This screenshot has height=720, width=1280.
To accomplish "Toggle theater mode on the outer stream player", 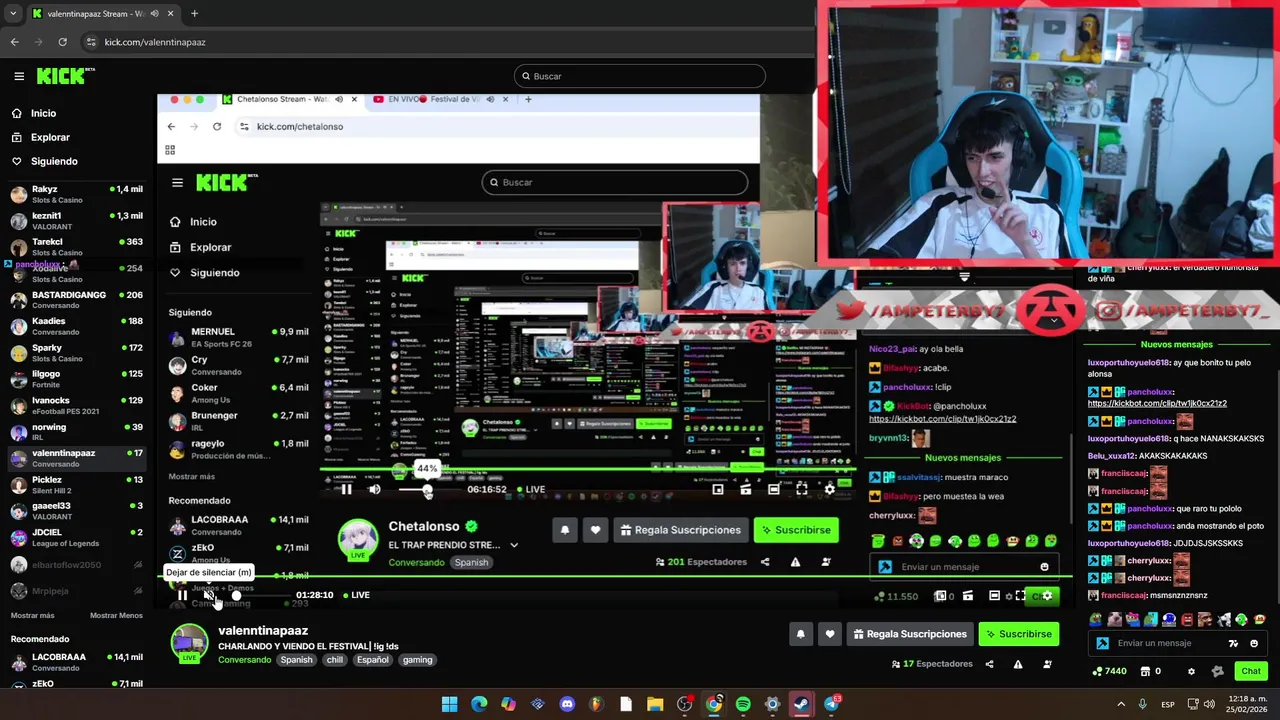I will (994, 595).
